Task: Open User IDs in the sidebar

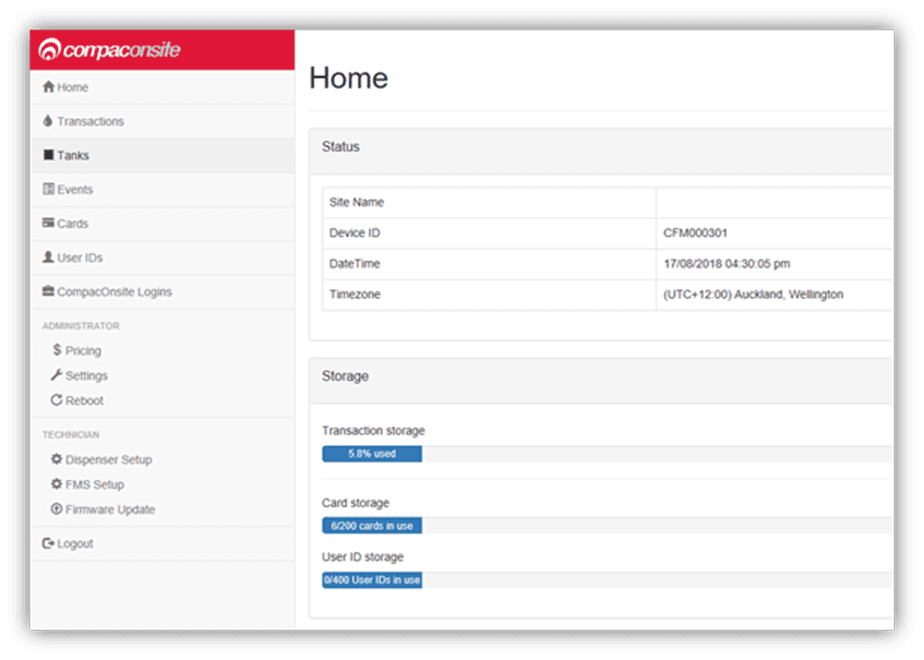Action: [163, 258]
